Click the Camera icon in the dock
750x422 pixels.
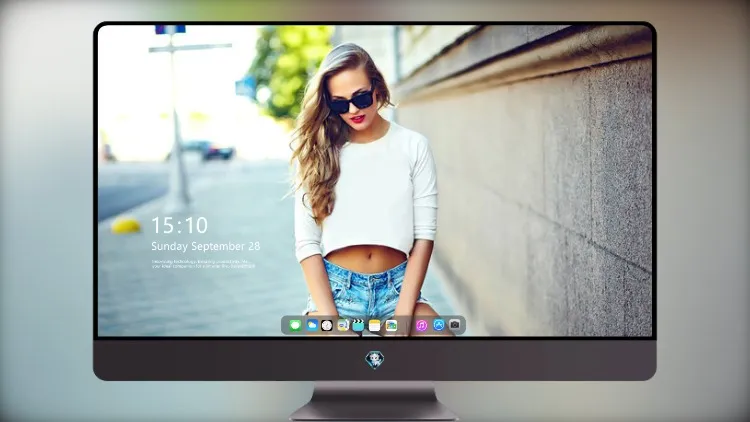tap(455, 325)
